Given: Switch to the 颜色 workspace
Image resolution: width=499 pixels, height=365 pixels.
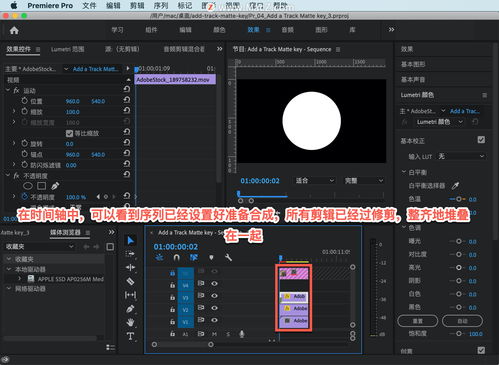Looking at the screenshot, I should pos(219,30).
